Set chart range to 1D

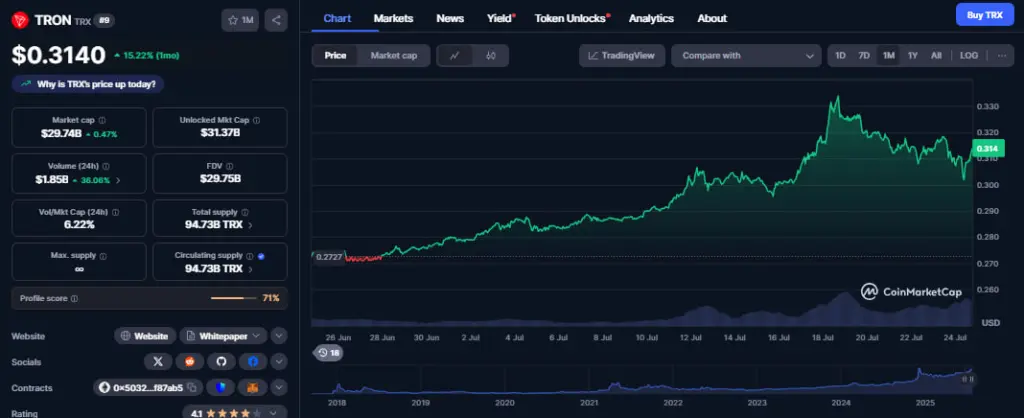(x=840, y=56)
